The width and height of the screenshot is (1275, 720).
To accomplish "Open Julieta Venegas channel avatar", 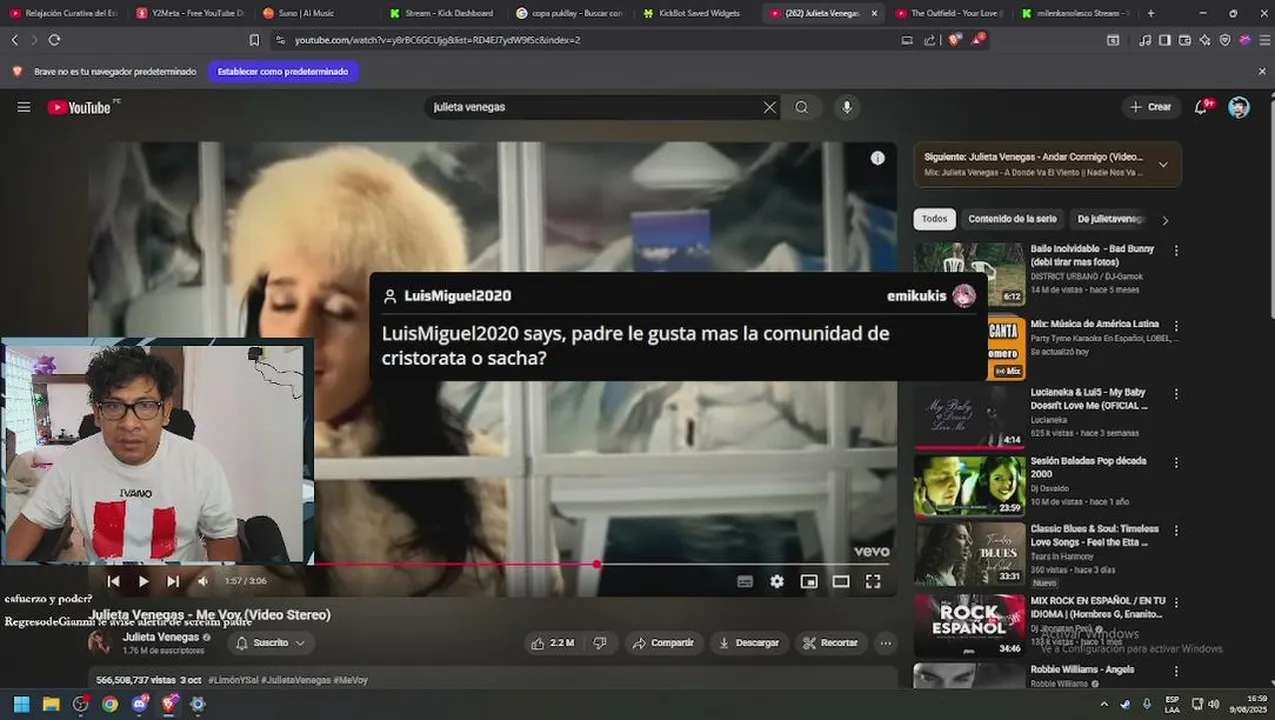I will (100, 643).
